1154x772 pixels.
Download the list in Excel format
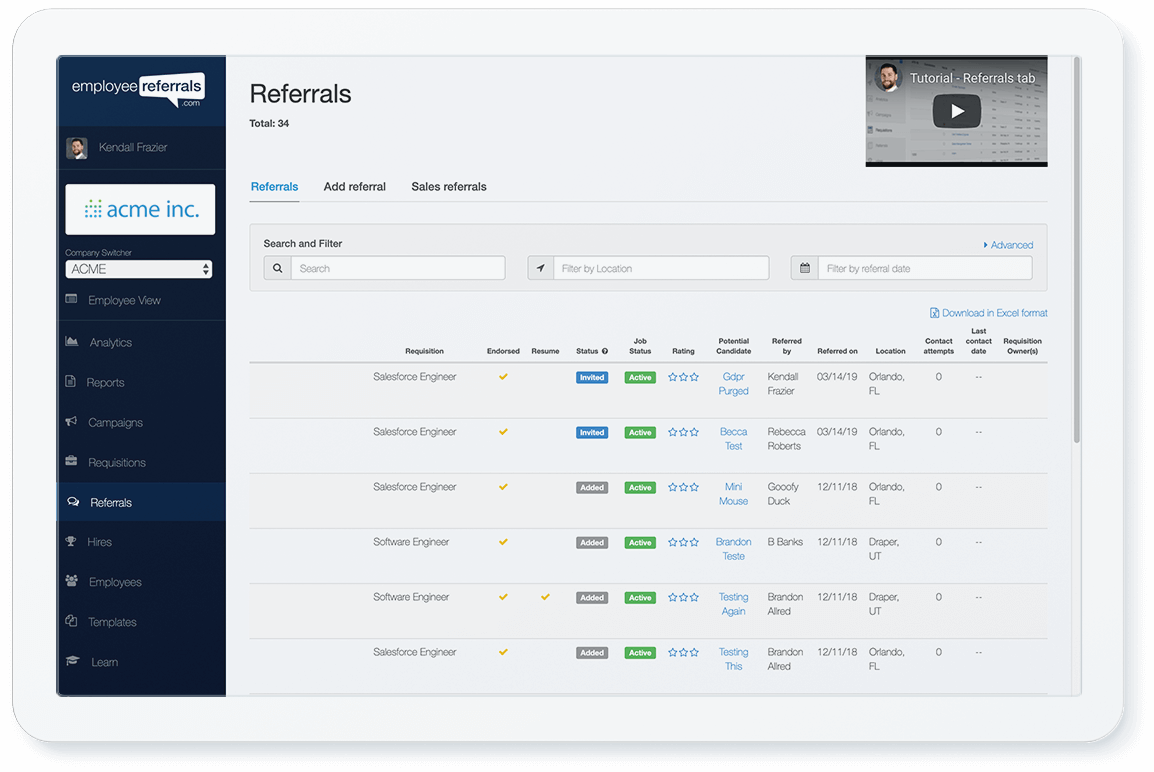pos(989,313)
